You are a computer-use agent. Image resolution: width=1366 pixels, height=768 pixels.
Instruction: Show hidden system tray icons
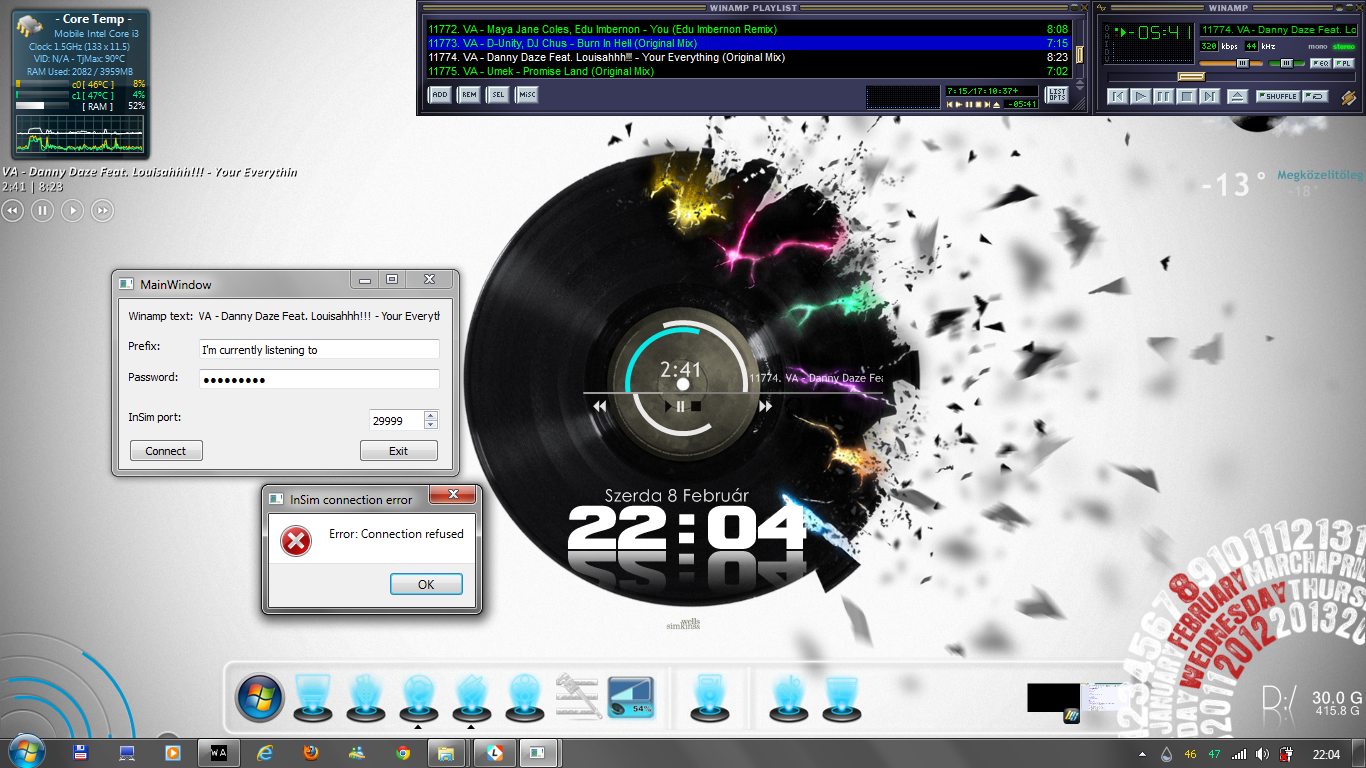(1143, 753)
